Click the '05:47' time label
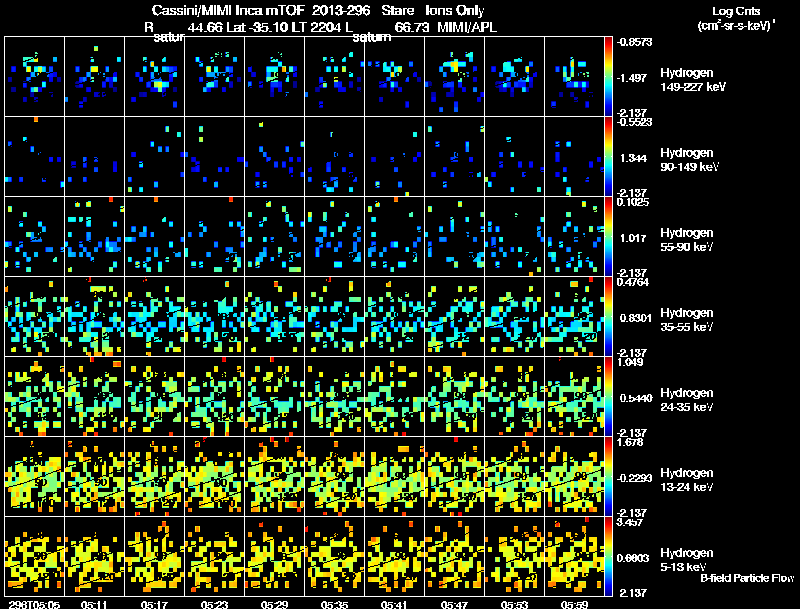This screenshot has height=609, width=800. 454,604
